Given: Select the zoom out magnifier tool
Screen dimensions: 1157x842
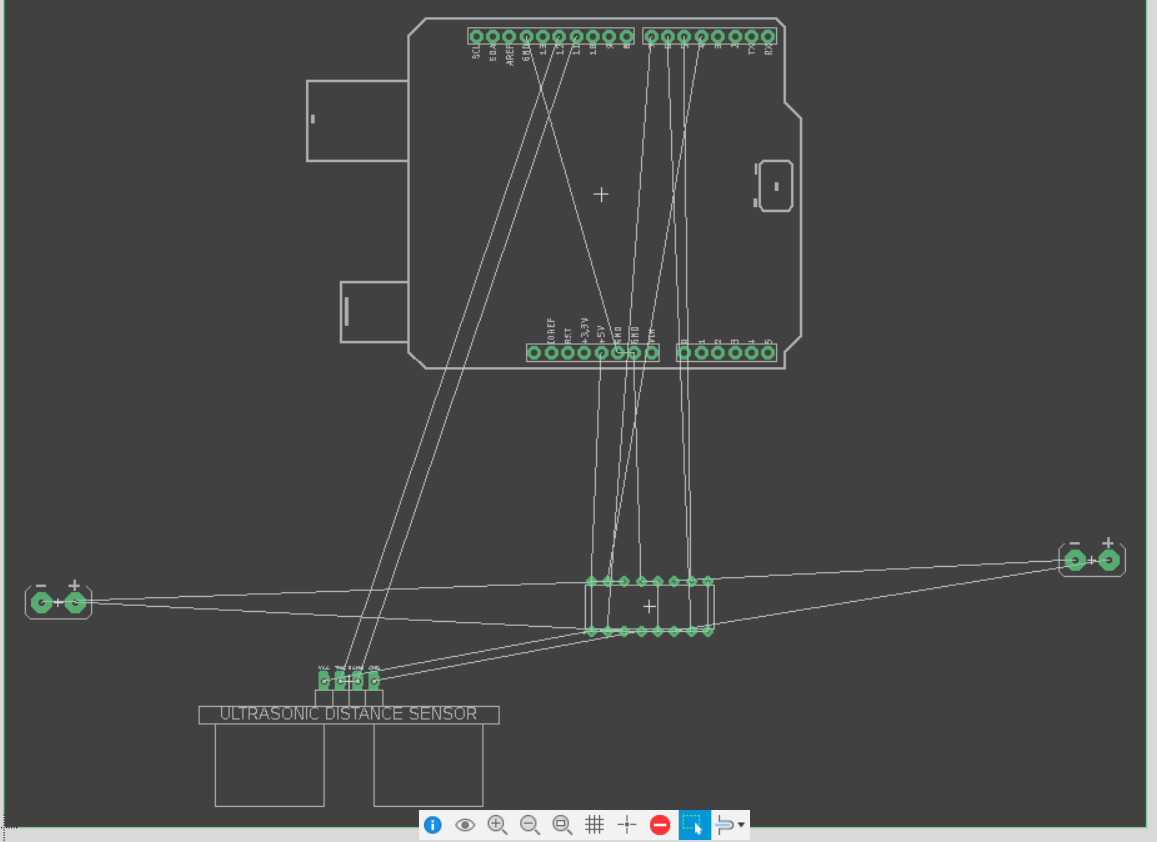Looking at the screenshot, I should (530, 826).
